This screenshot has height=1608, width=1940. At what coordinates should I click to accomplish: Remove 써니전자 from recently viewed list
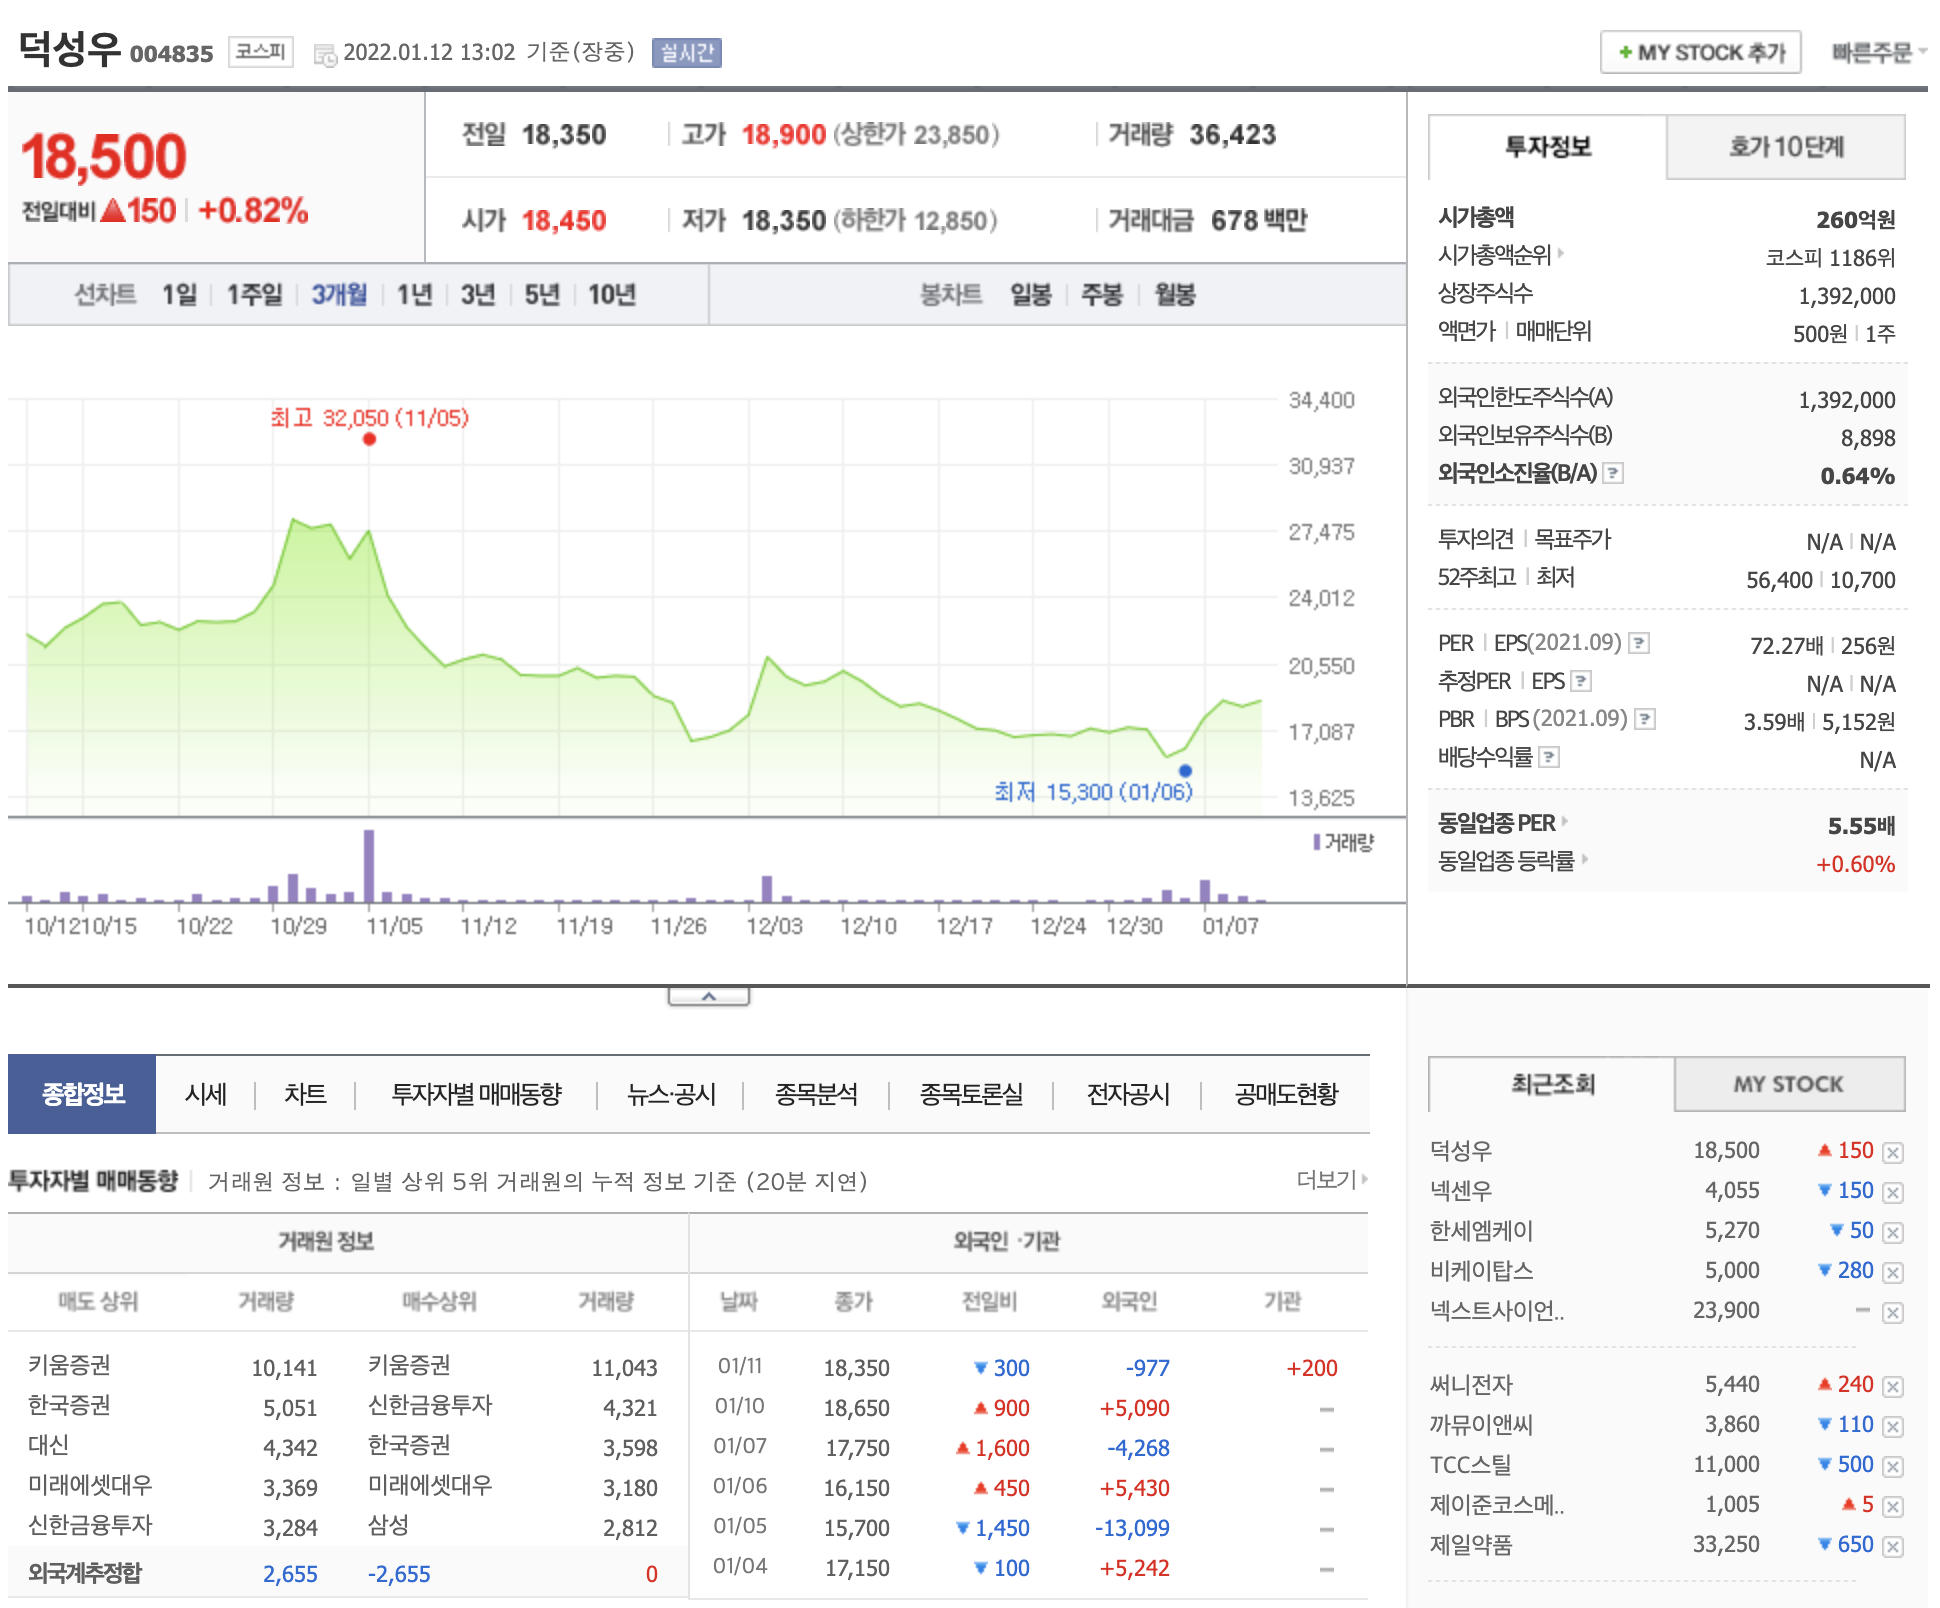(1892, 1386)
